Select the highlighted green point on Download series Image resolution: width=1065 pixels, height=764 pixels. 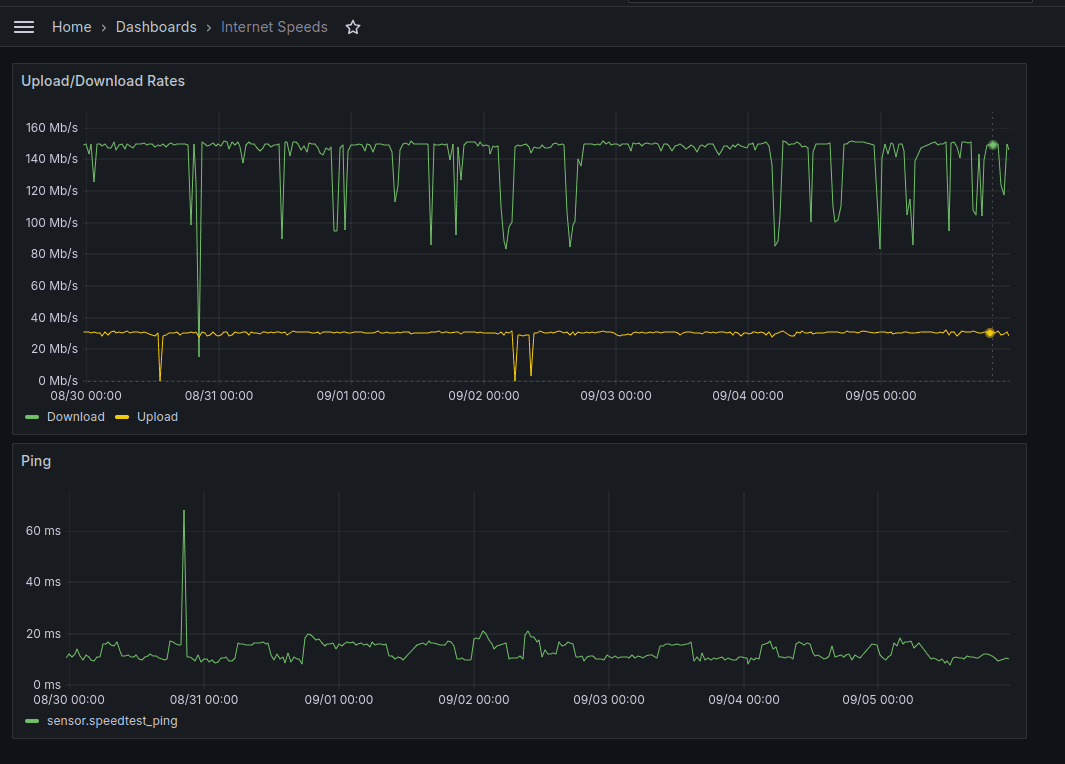click(991, 146)
